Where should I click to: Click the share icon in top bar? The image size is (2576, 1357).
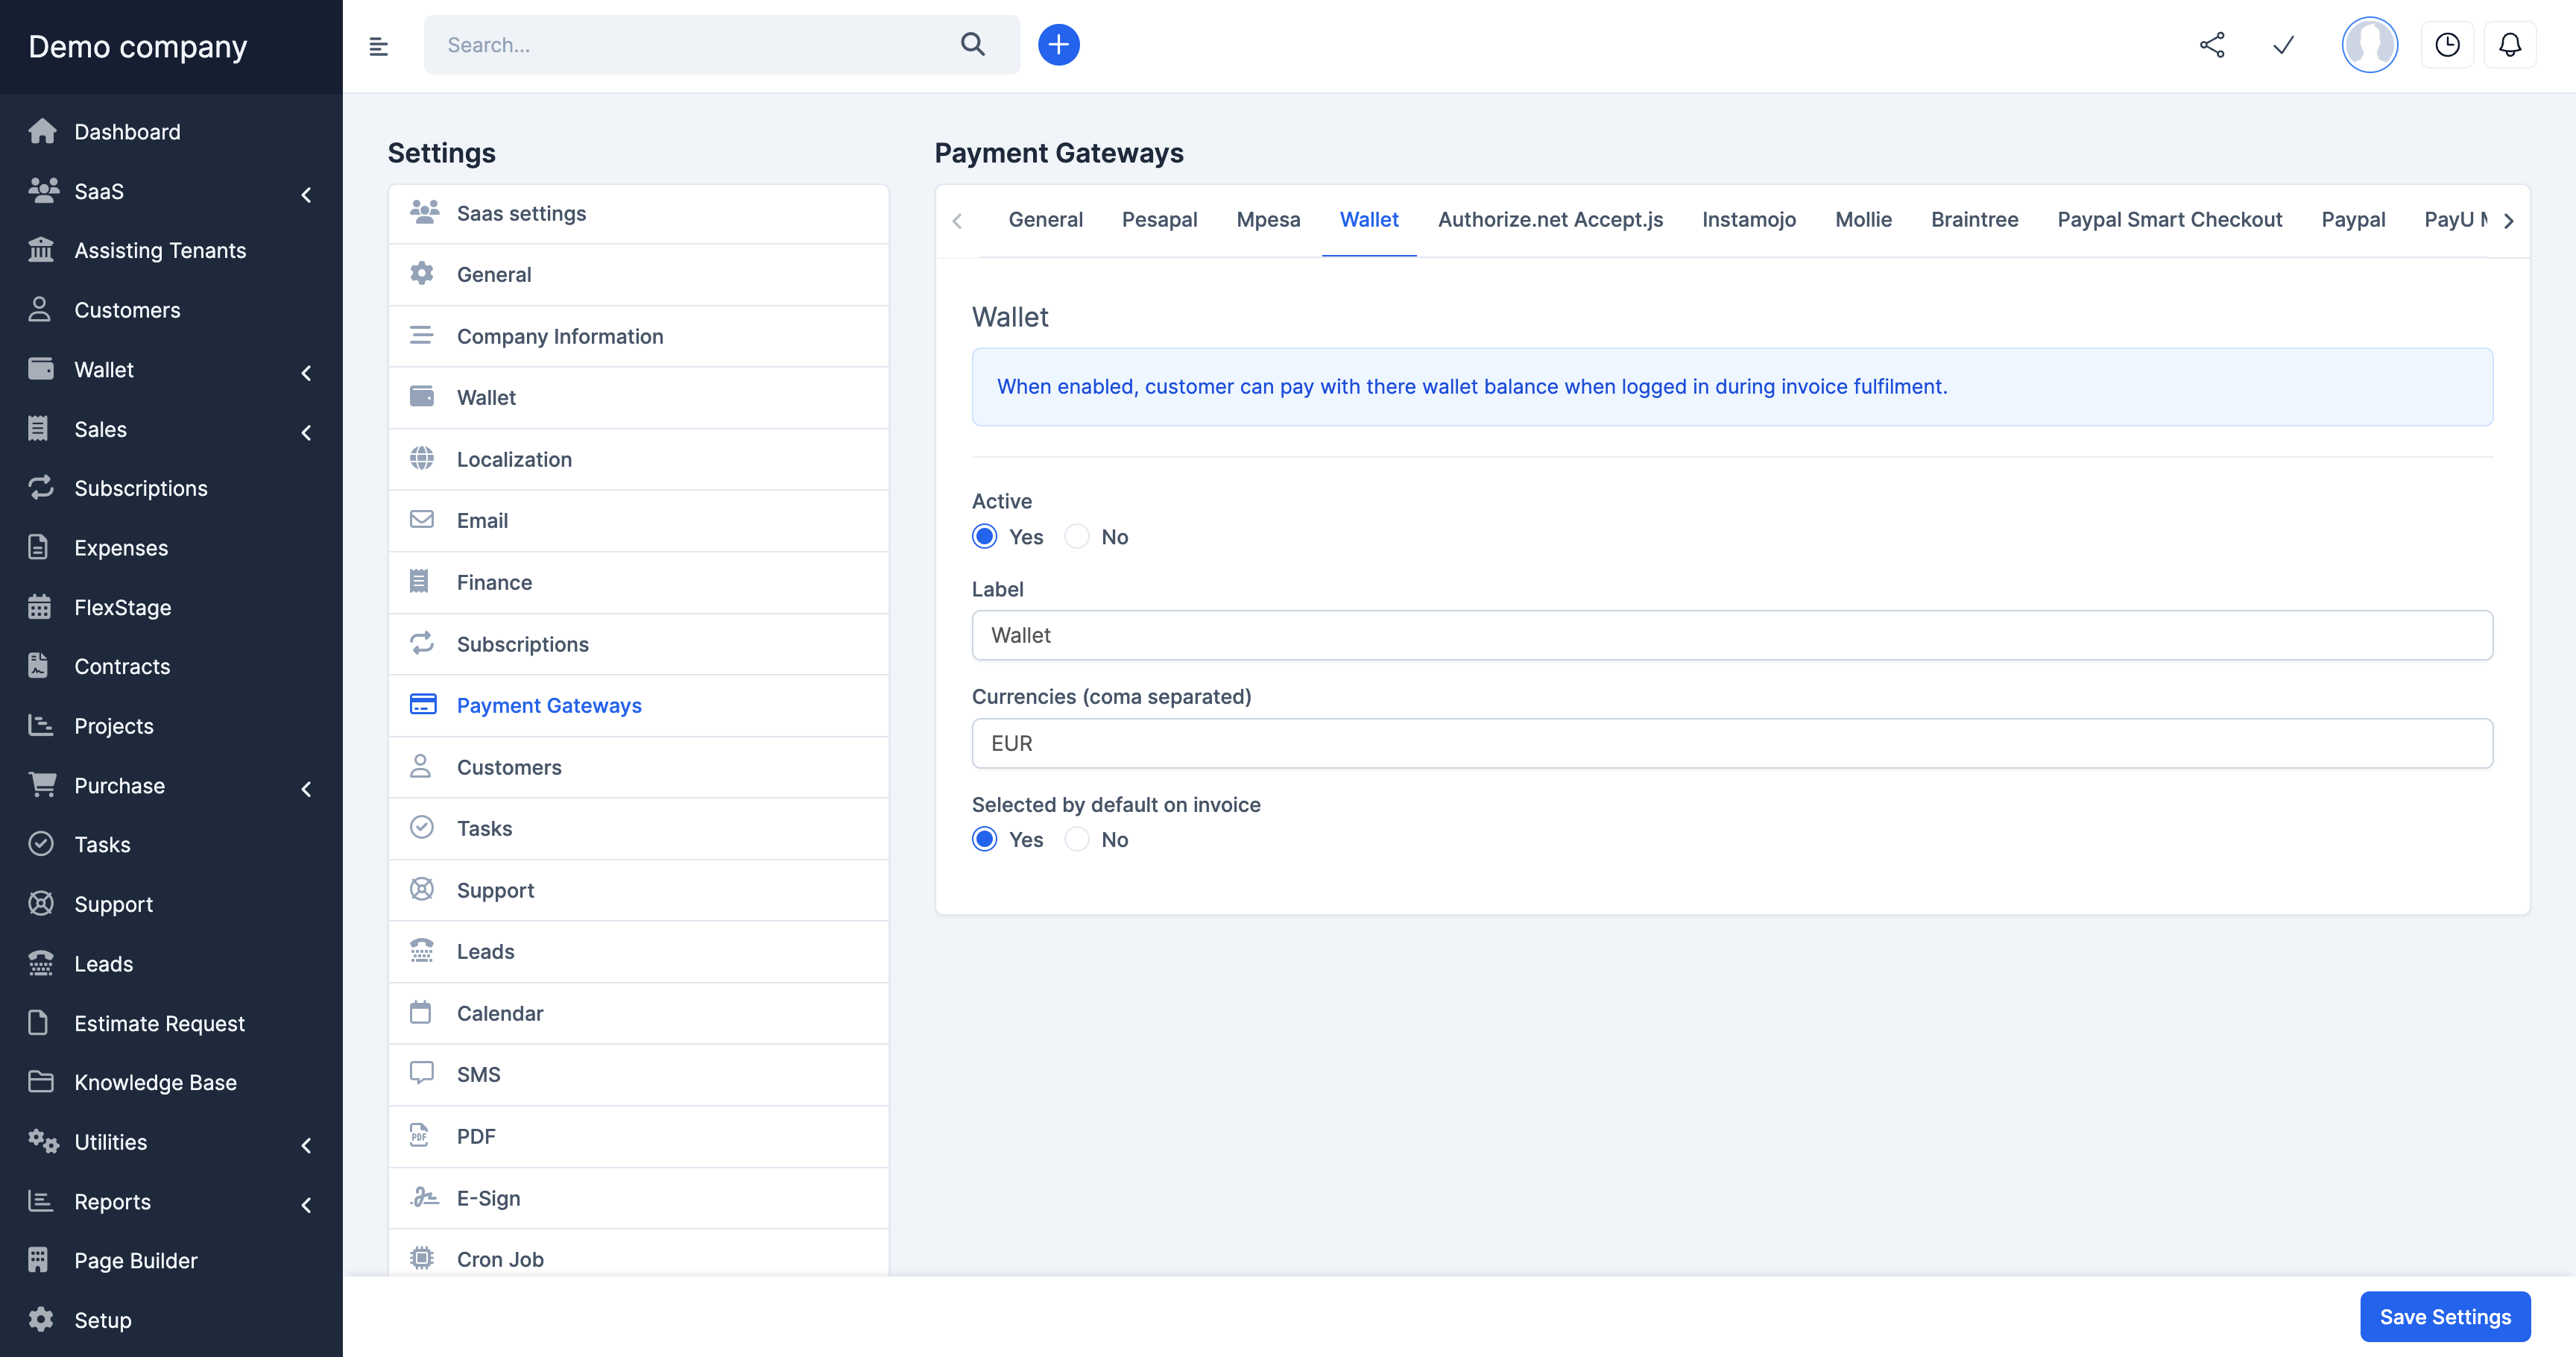click(x=2212, y=45)
